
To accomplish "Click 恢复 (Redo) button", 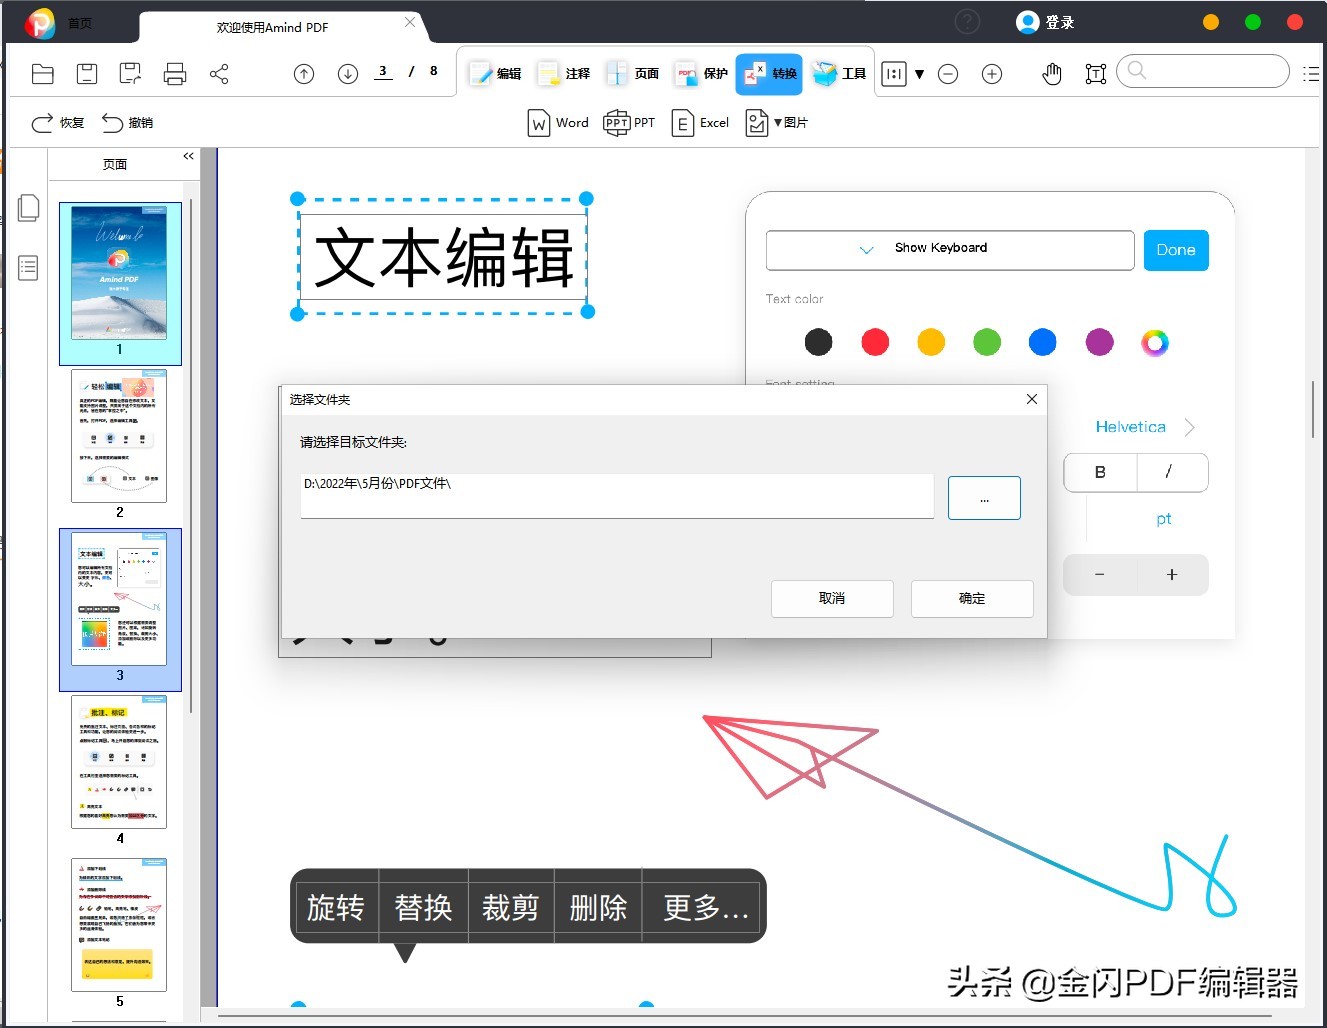I will coord(57,123).
